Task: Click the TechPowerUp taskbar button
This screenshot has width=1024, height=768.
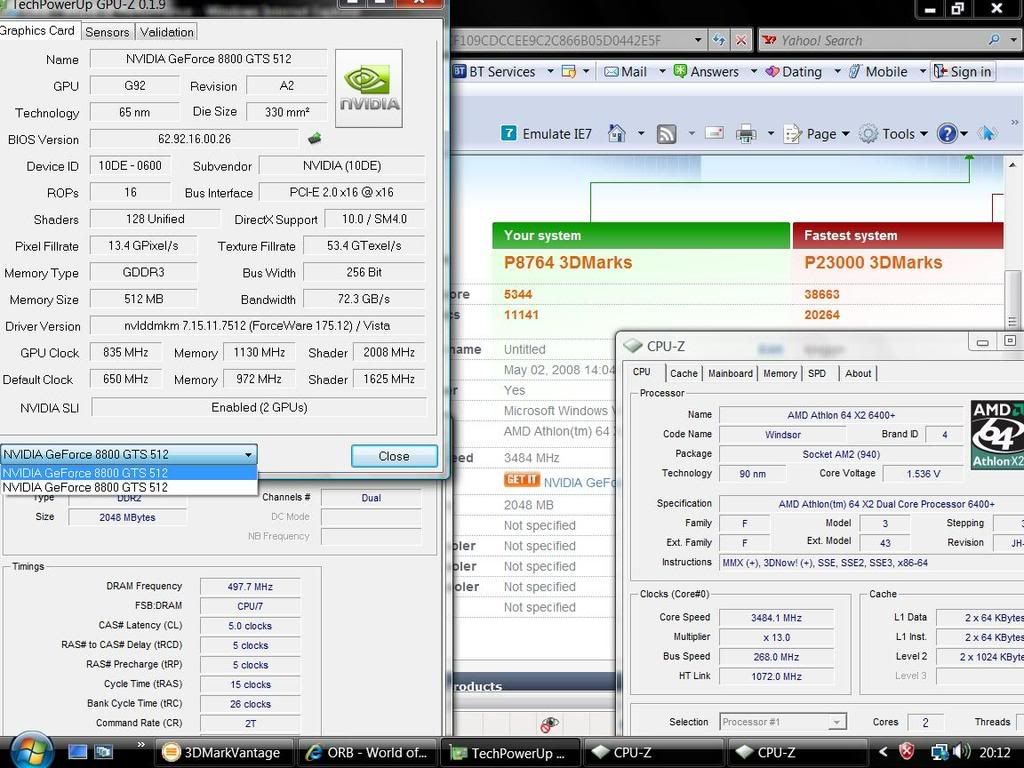Action: click(509, 752)
